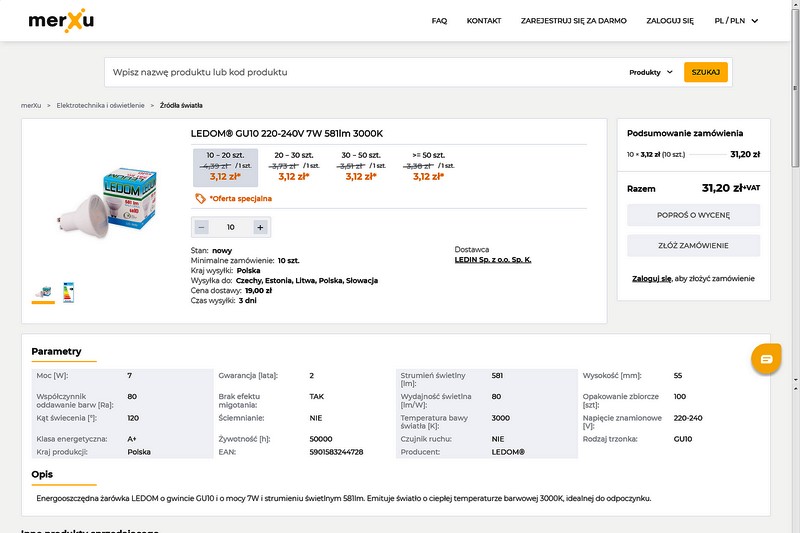Go to merXu breadcrumb link
The image size is (800, 533).
tap(31, 106)
